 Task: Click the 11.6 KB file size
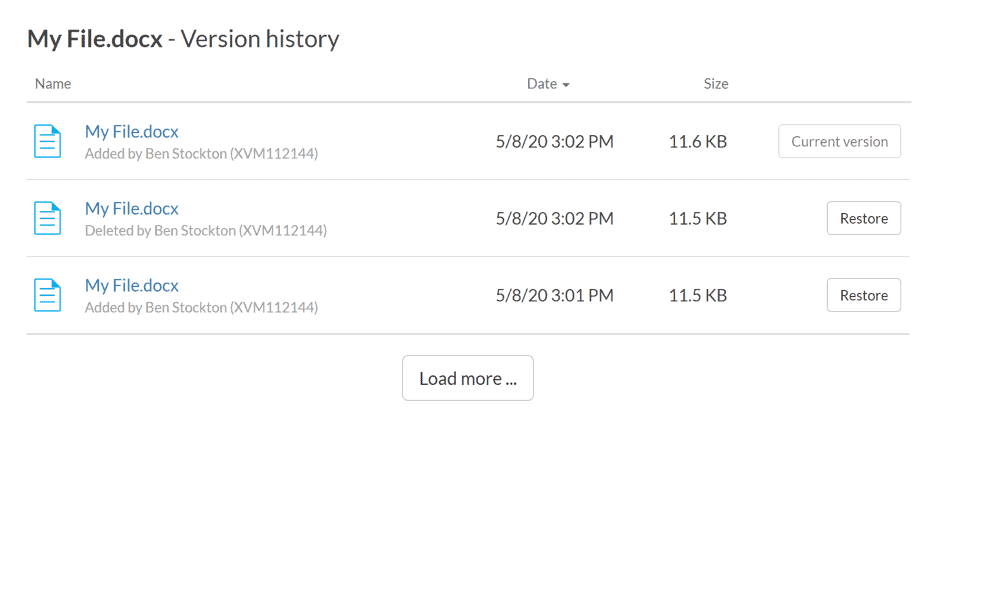point(698,142)
